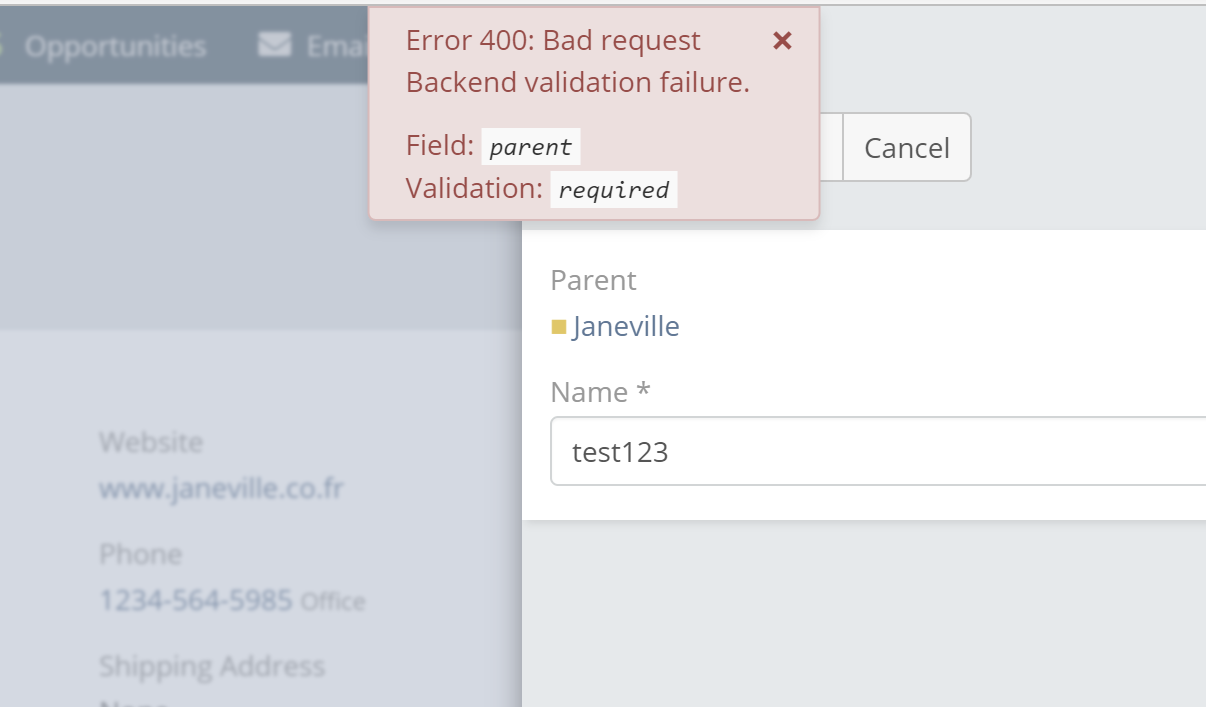
Task: Visit the www.janeville.co.fr website link
Action: [220, 489]
